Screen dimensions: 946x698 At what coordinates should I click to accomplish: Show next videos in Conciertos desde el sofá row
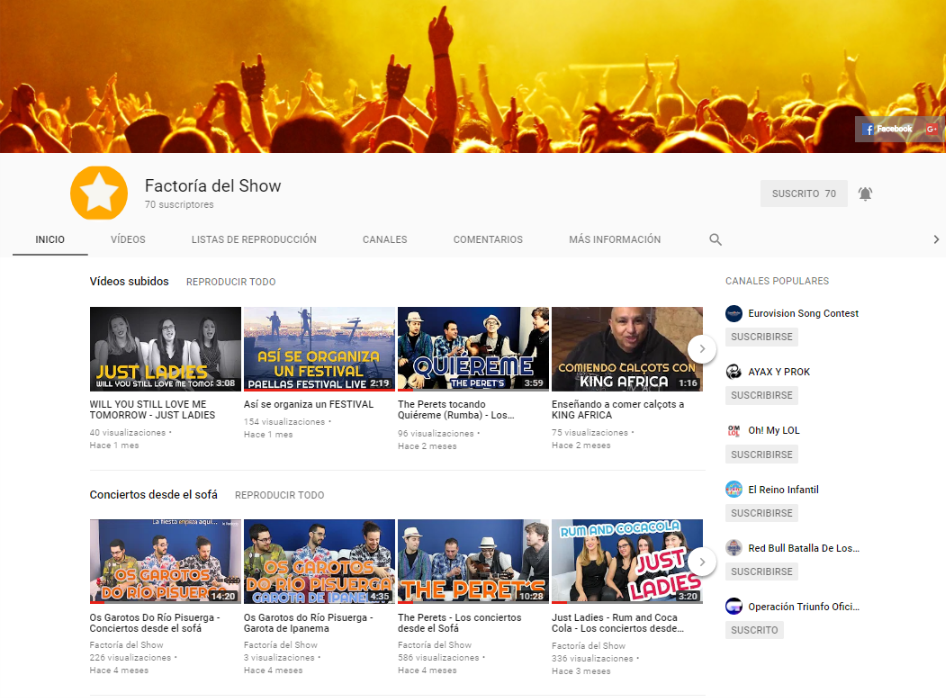pyautogui.click(x=702, y=562)
